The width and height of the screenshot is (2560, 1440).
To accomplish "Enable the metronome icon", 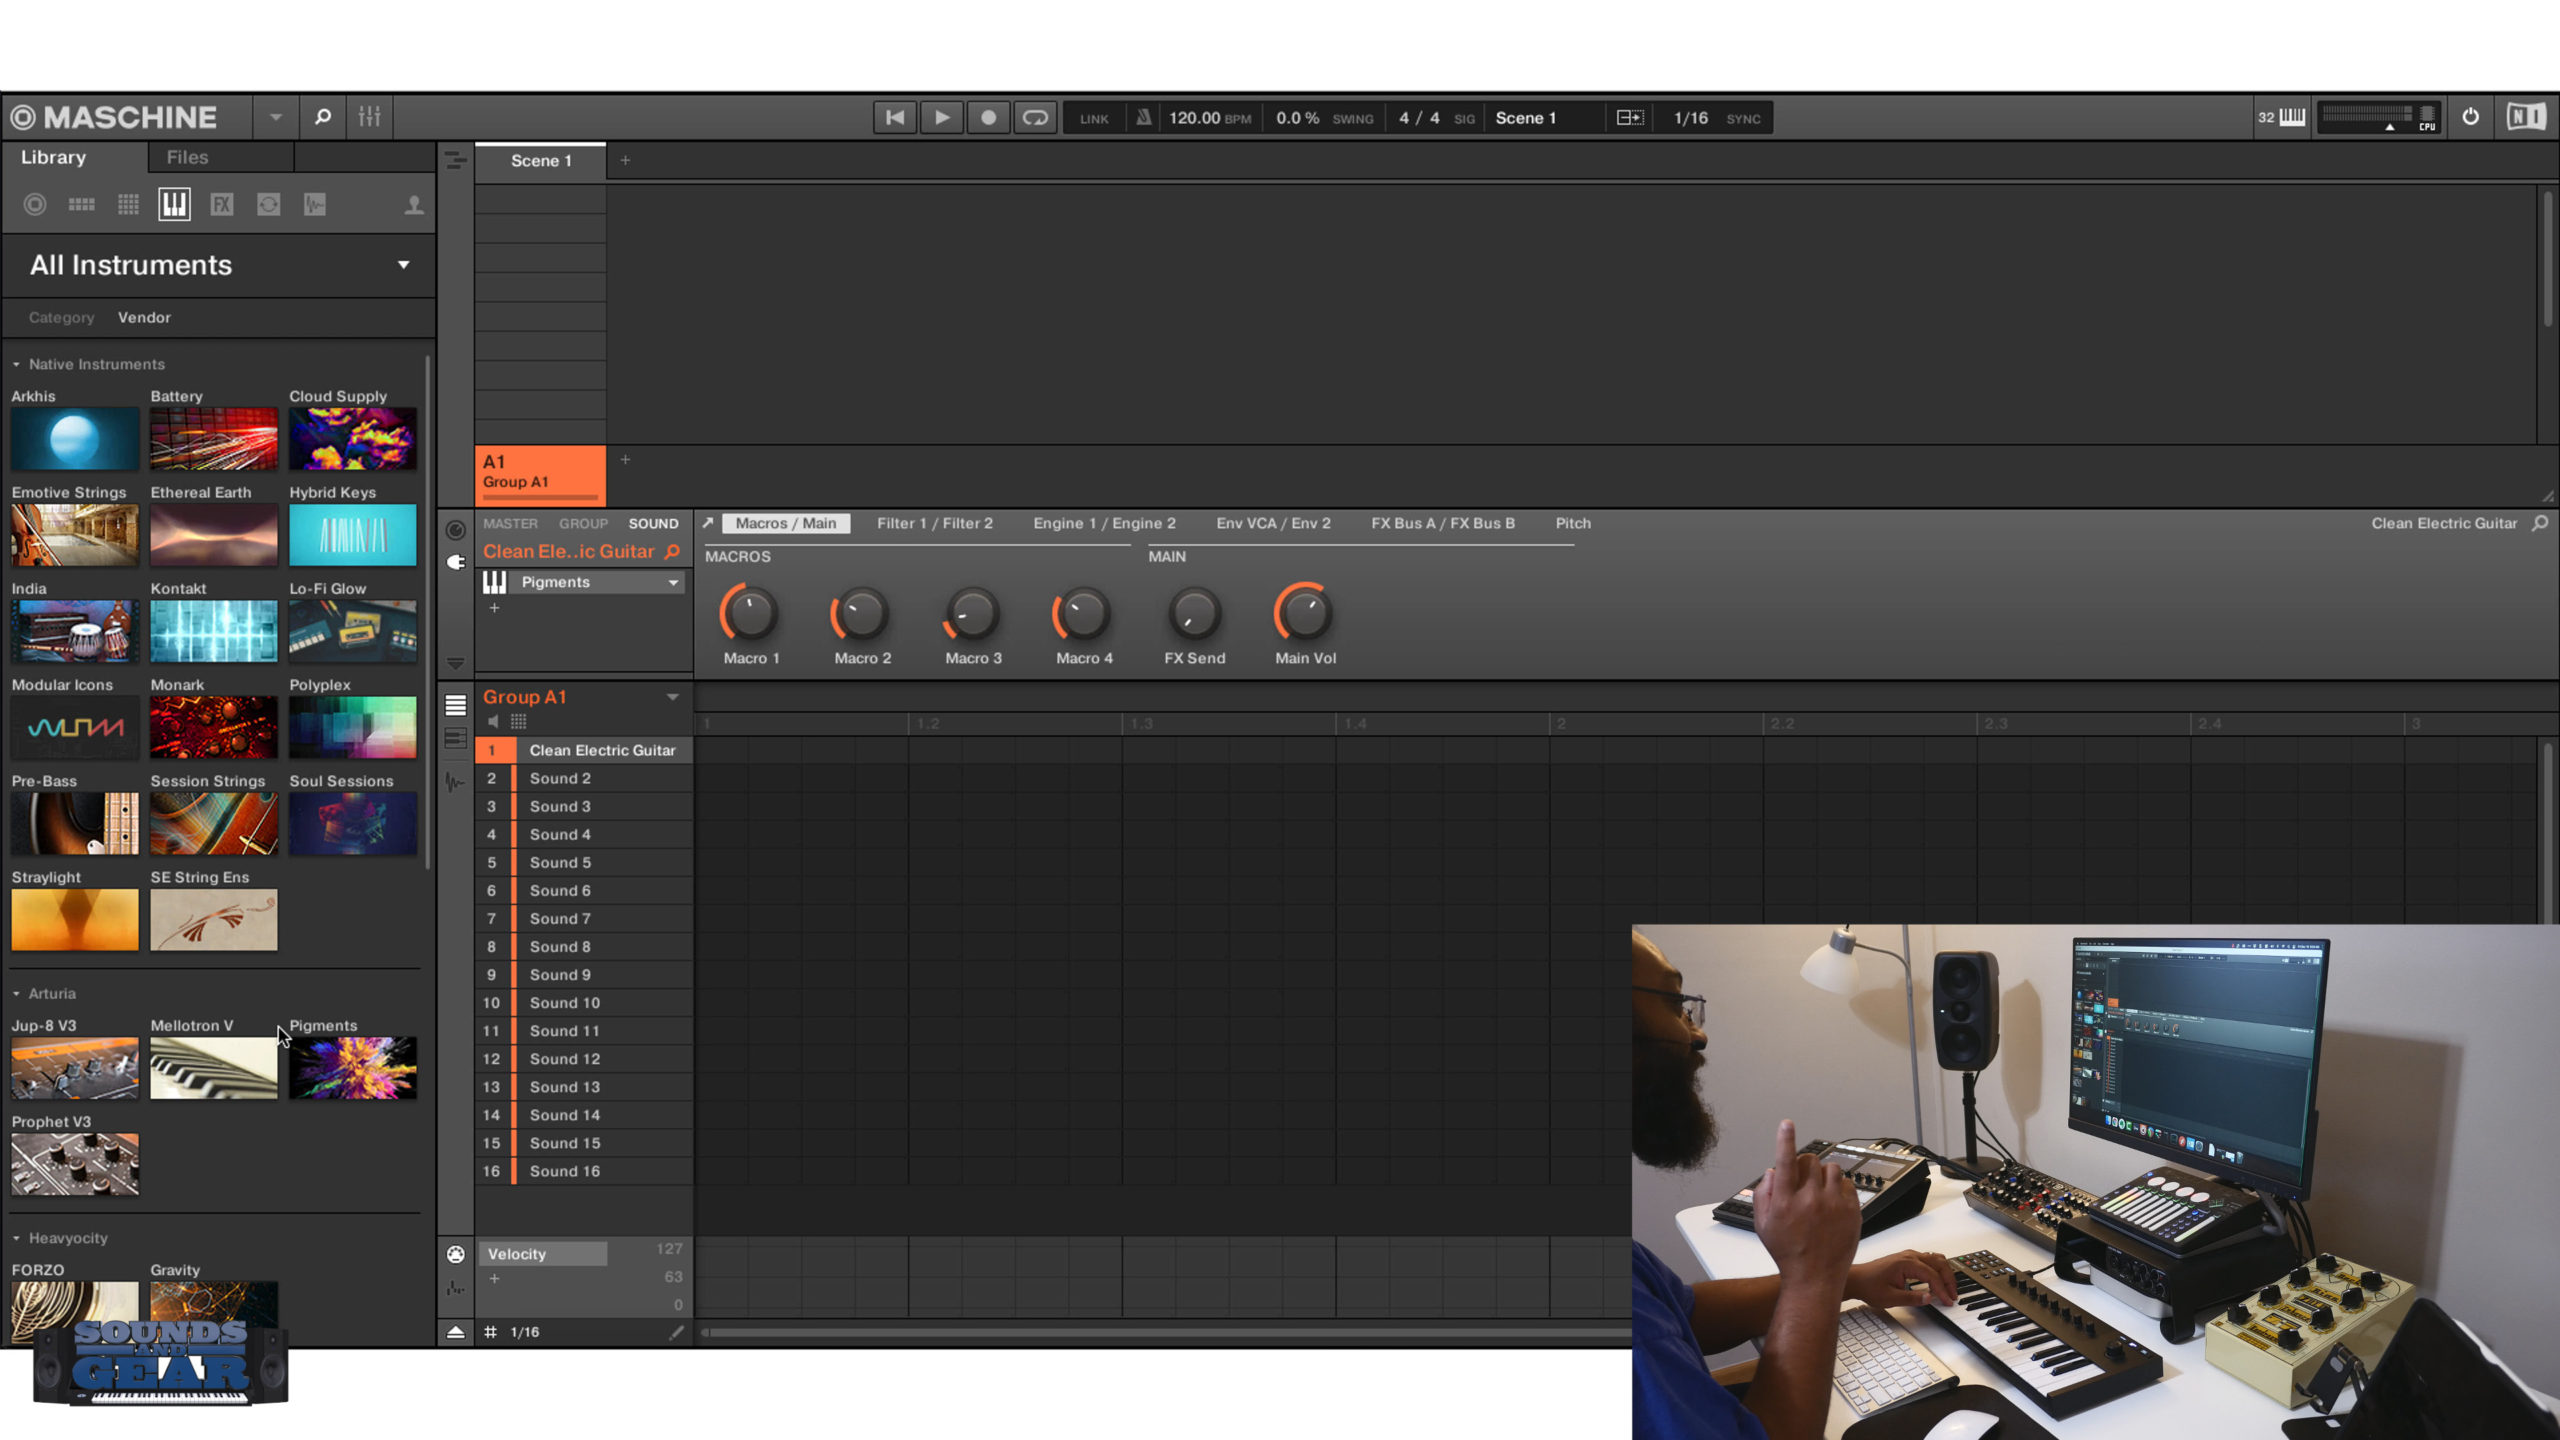I will pyautogui.click(x=1143, y=117).
